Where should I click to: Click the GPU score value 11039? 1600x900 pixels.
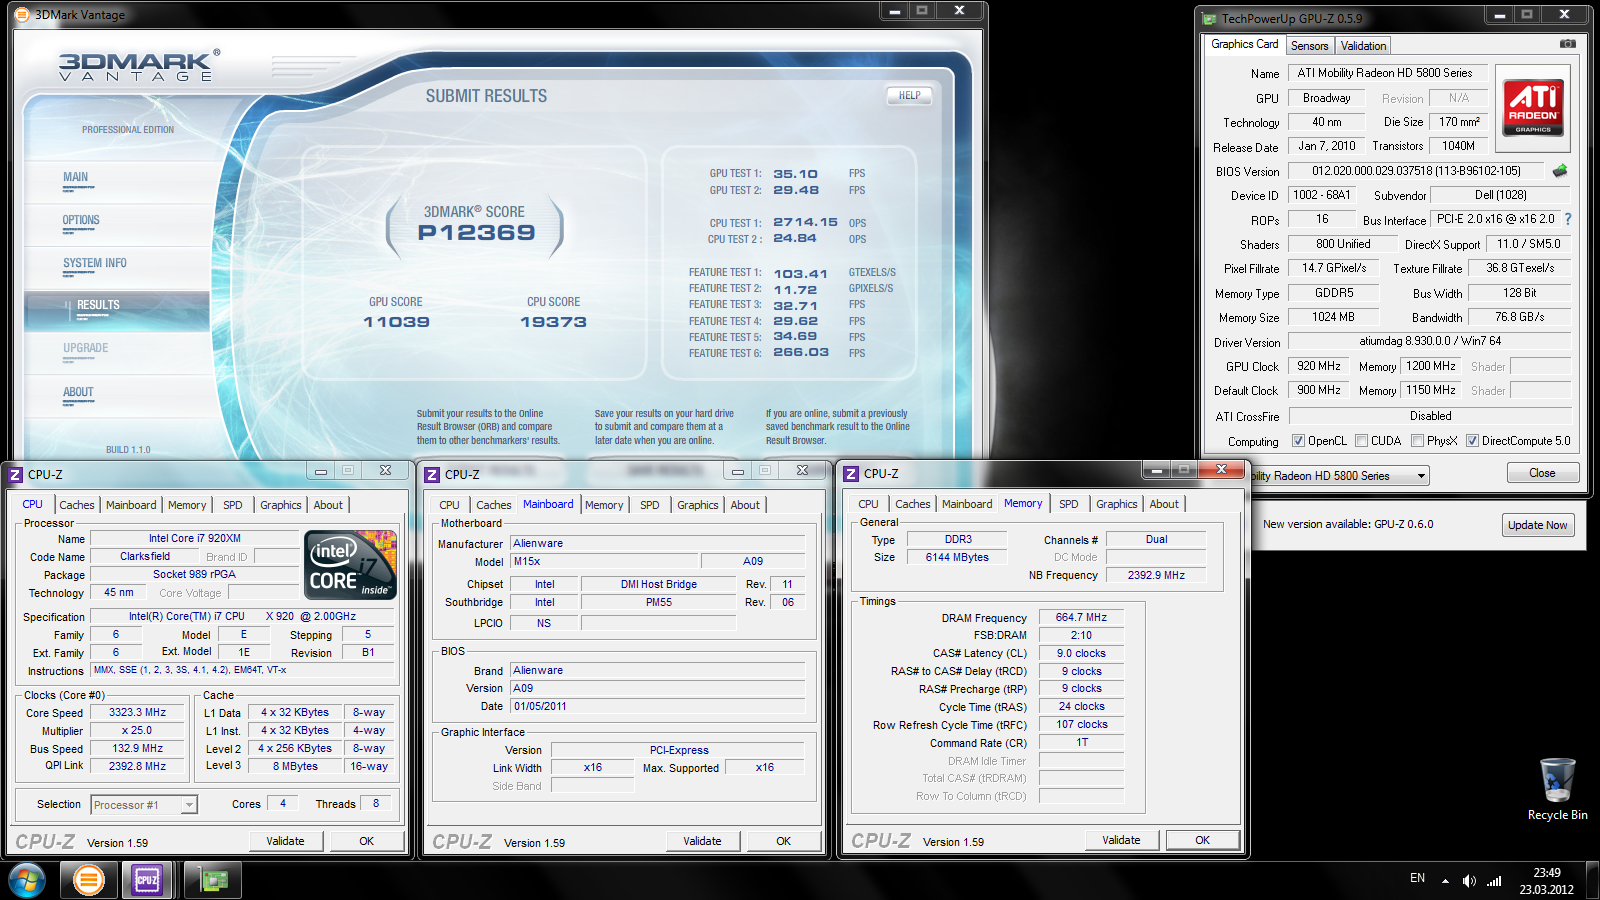(396, 322)
